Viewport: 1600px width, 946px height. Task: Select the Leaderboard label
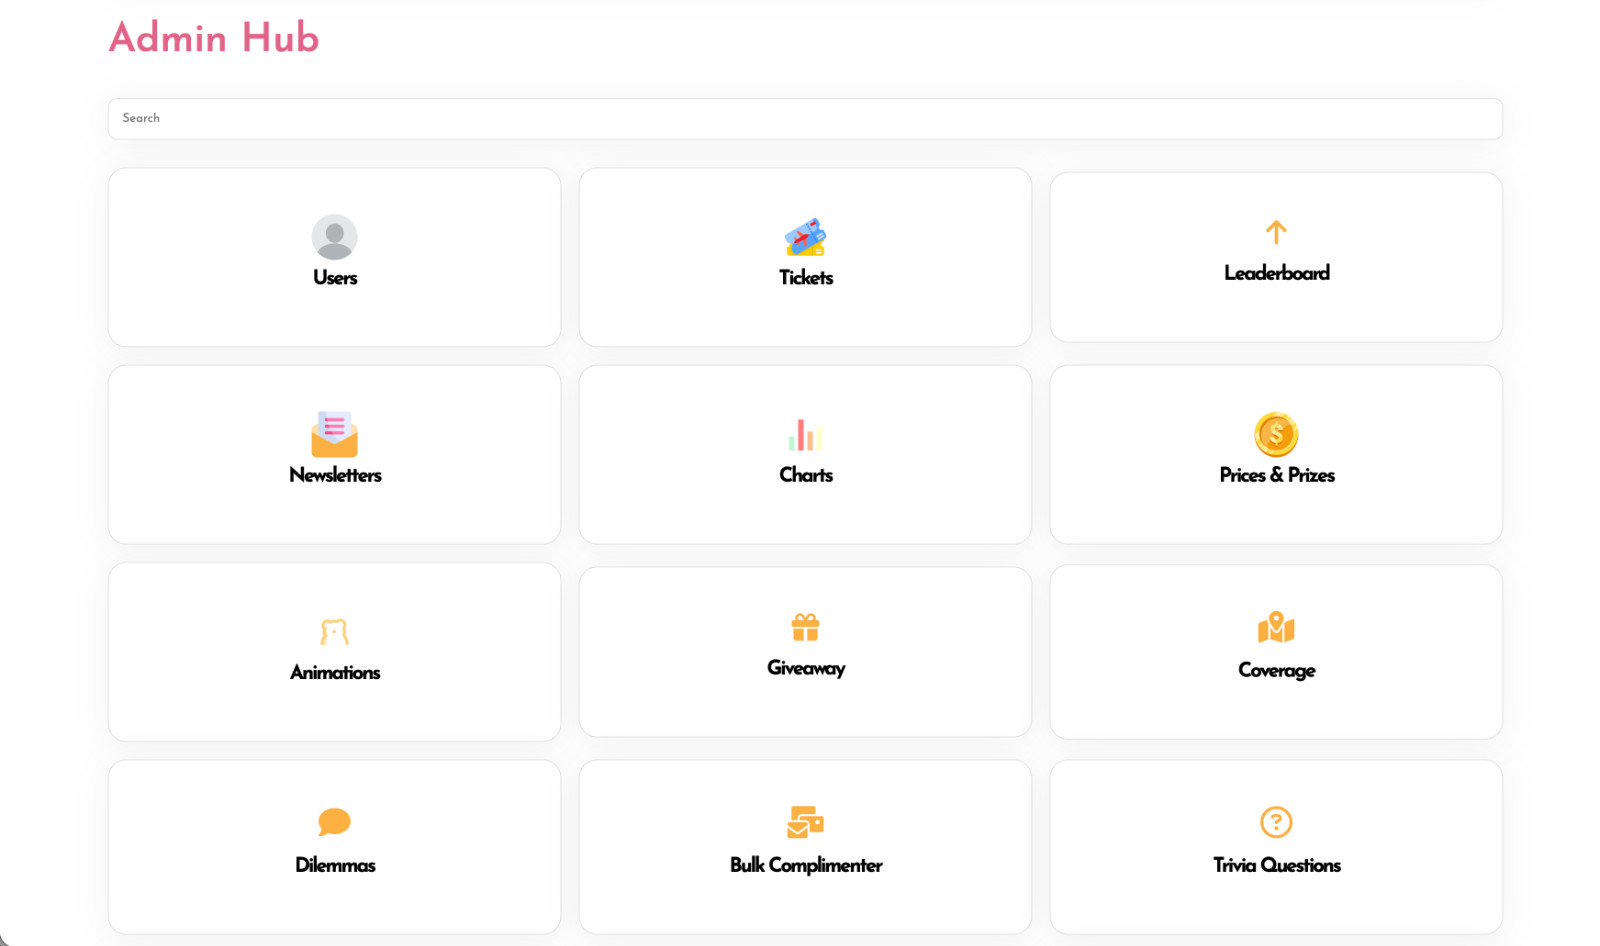[1277, 273]
